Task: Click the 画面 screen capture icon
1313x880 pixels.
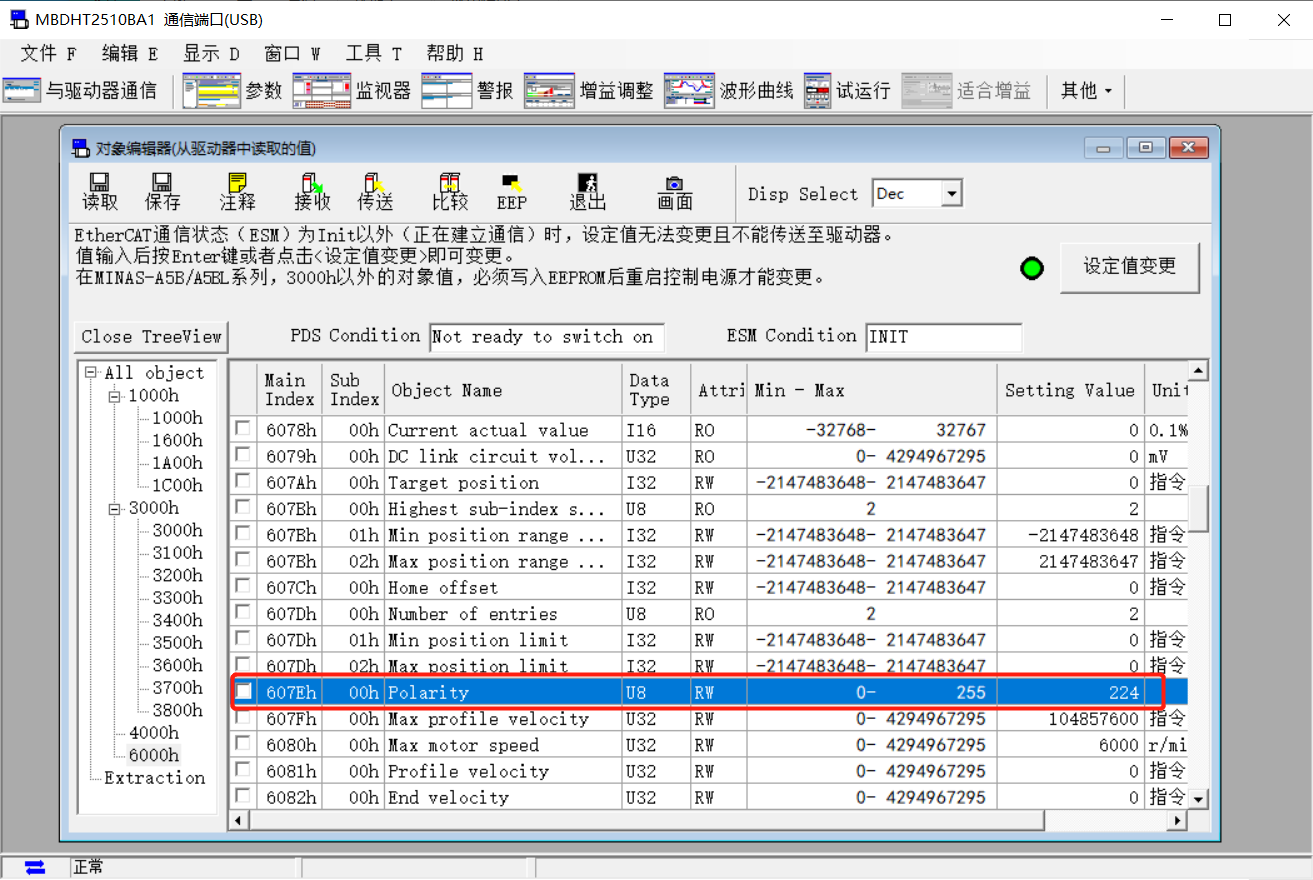Action: pyautogui.click(x=675, y=192)
